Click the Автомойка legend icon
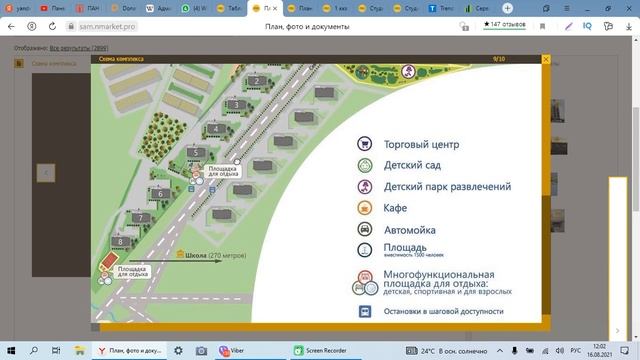640x360 pixels. coord(364,229)
